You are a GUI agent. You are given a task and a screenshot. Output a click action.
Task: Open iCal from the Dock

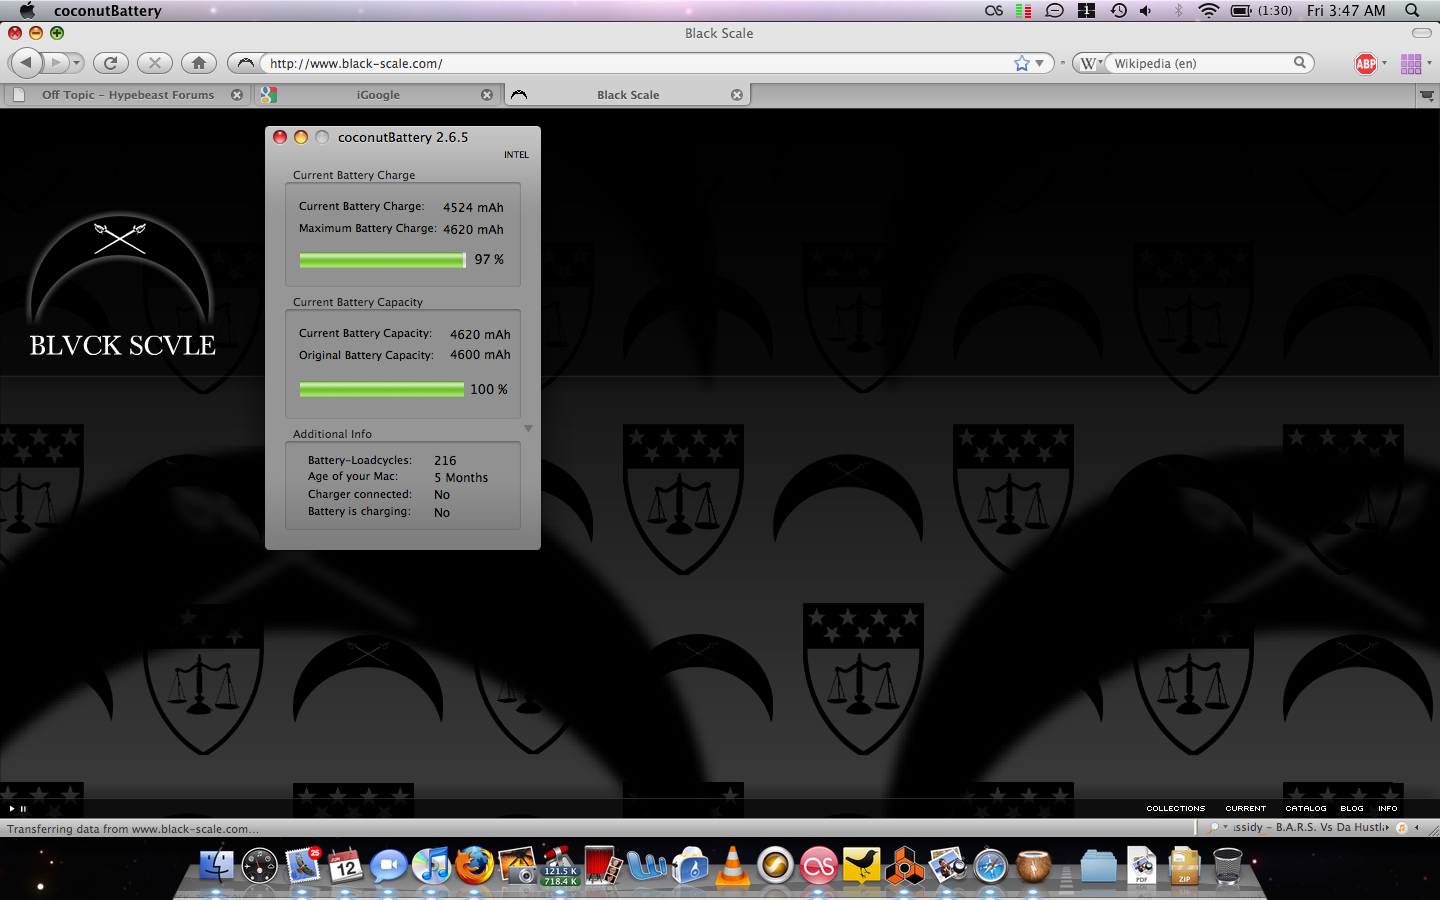[346, 865]
